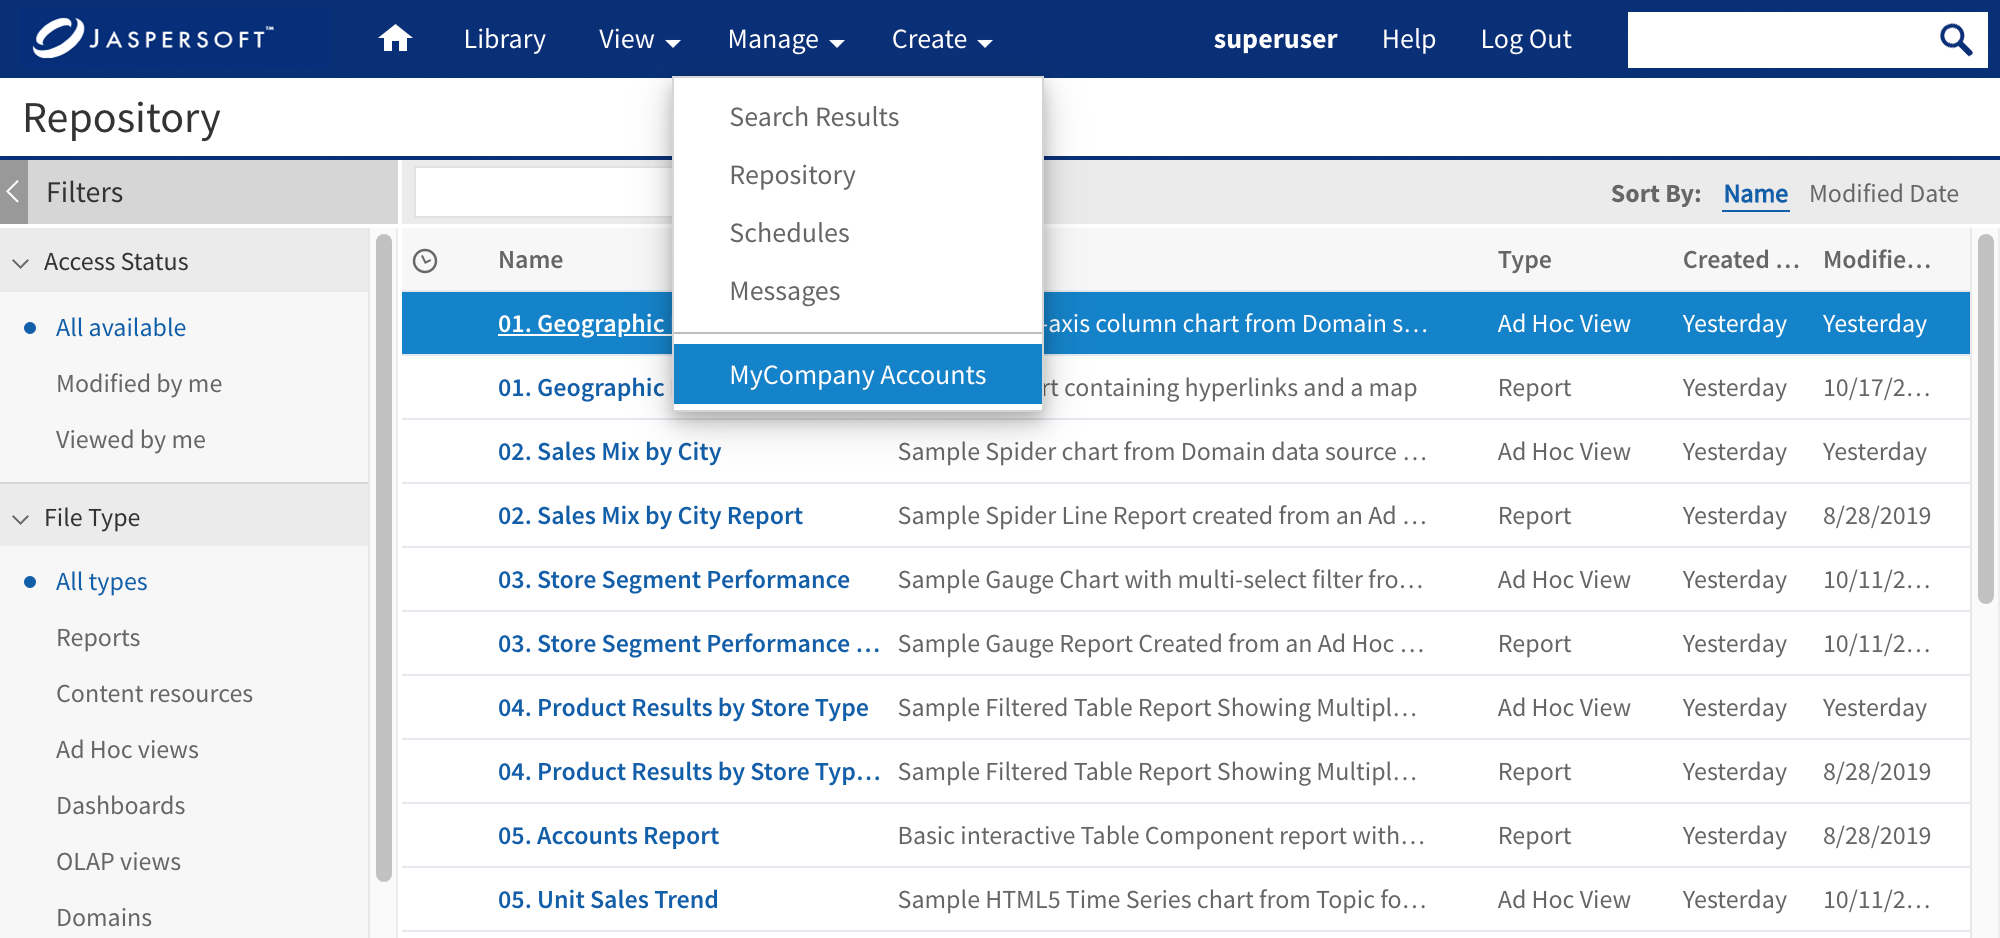Choose MyCompany Accounts menu entry
Image resolution: width=2000 pixels, height=938 pixels.
click(x=858, y=375)
